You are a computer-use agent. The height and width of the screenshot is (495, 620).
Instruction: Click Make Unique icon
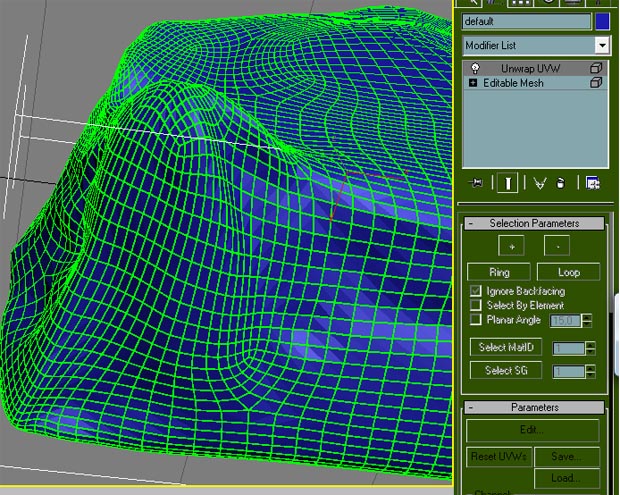(x=540, y=183)
